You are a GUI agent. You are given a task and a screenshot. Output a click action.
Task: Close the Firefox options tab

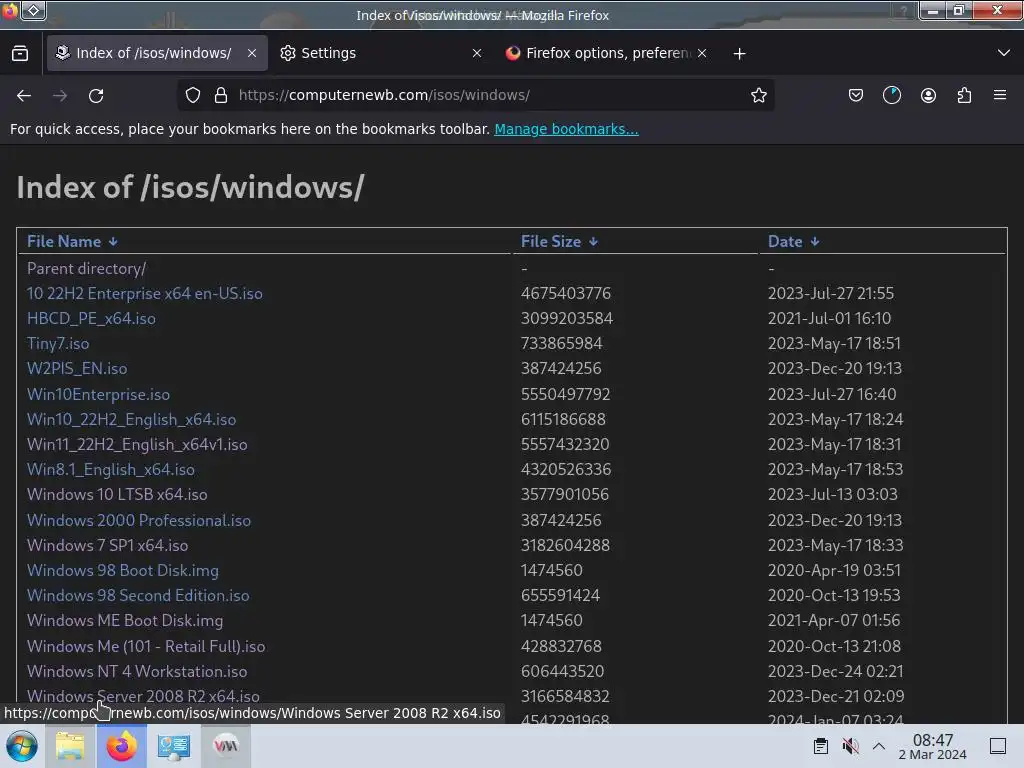702,54
